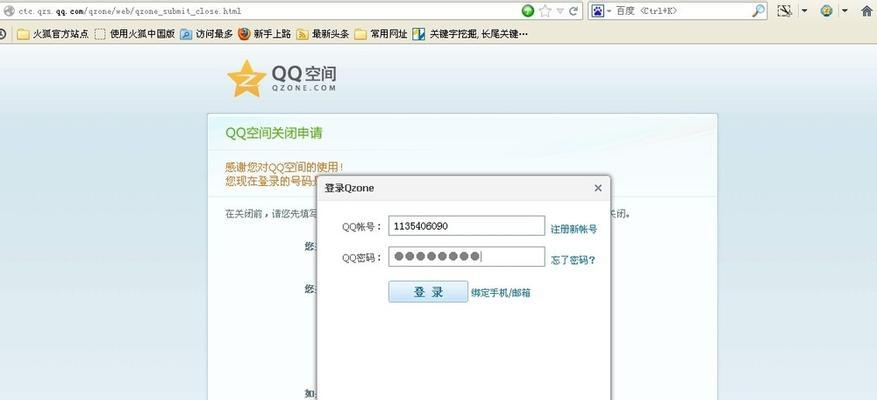Click the QQ空间关闭申请 heading text
Viewport: 877px width, 400px height.
click(274, 133)
